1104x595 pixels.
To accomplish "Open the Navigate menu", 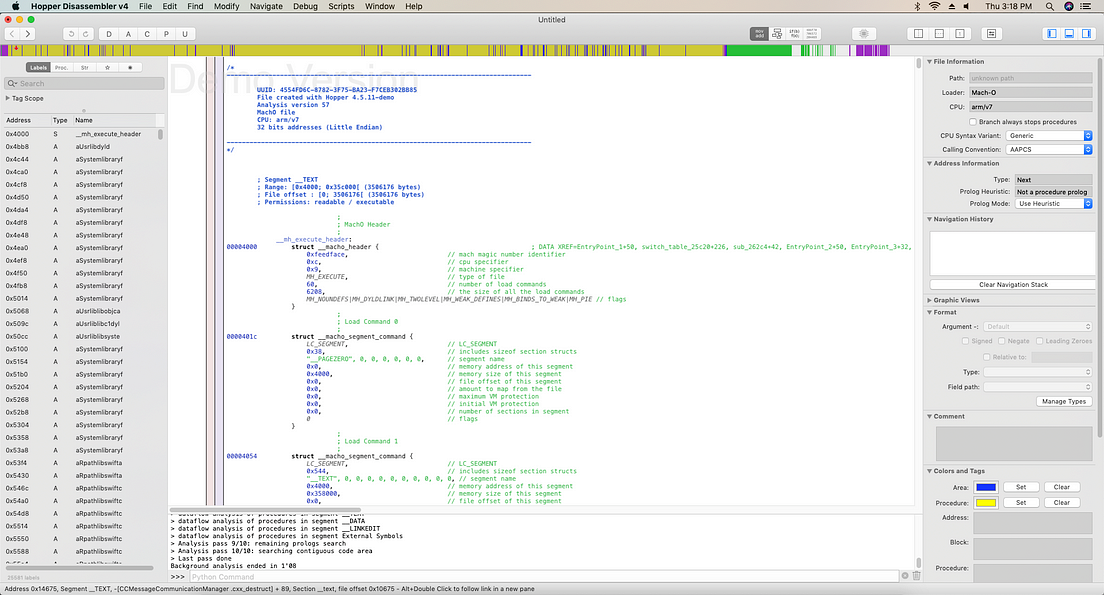I will tap(266, 6).
